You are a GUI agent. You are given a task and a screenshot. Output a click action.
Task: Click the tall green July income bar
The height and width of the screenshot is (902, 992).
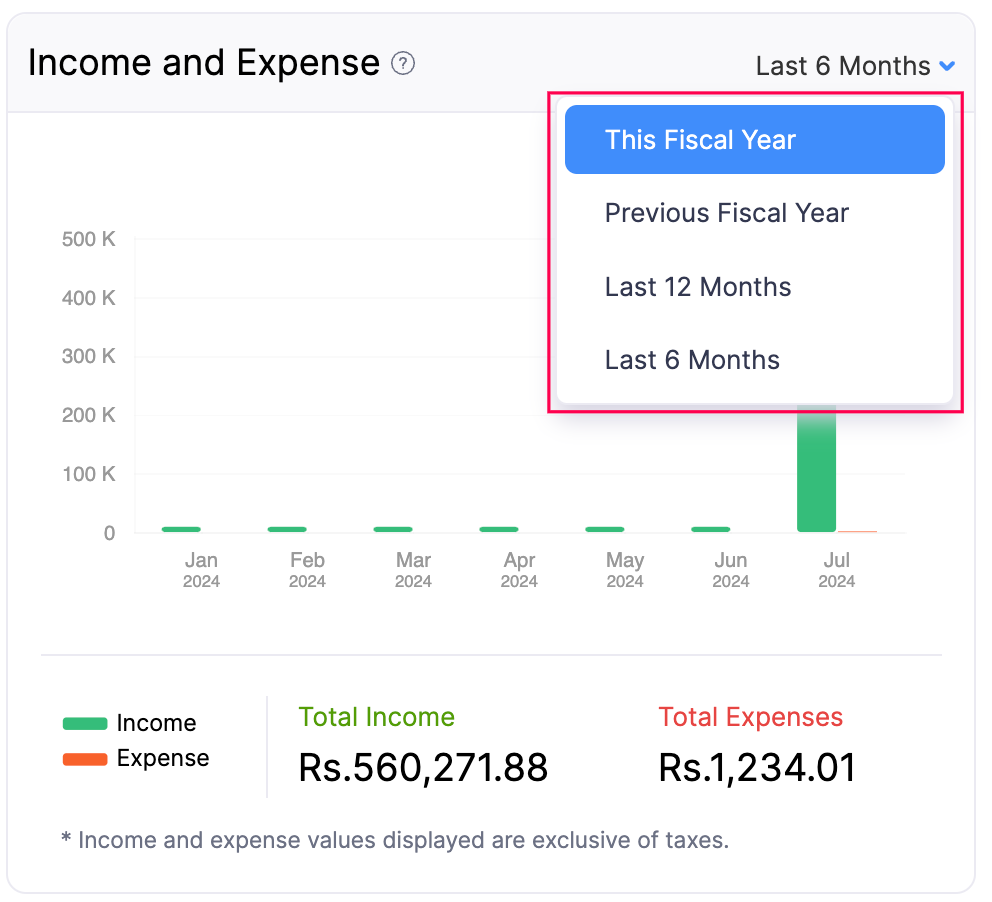tap(816, 470)
